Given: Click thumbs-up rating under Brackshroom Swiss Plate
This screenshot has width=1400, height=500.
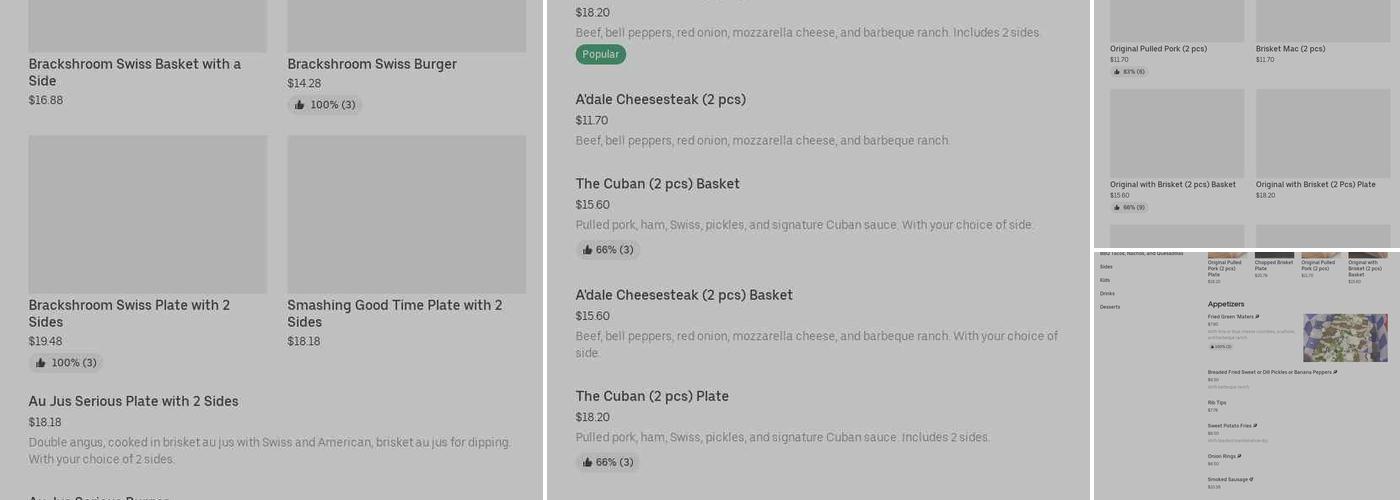Looking at the screenshot, I should [x=66, y=363].
